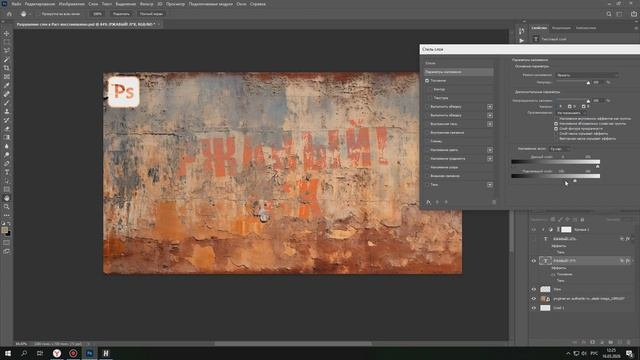This screenshot has width=640, height=360.
Task: Click the foreground color swatch
Action: 4,231
